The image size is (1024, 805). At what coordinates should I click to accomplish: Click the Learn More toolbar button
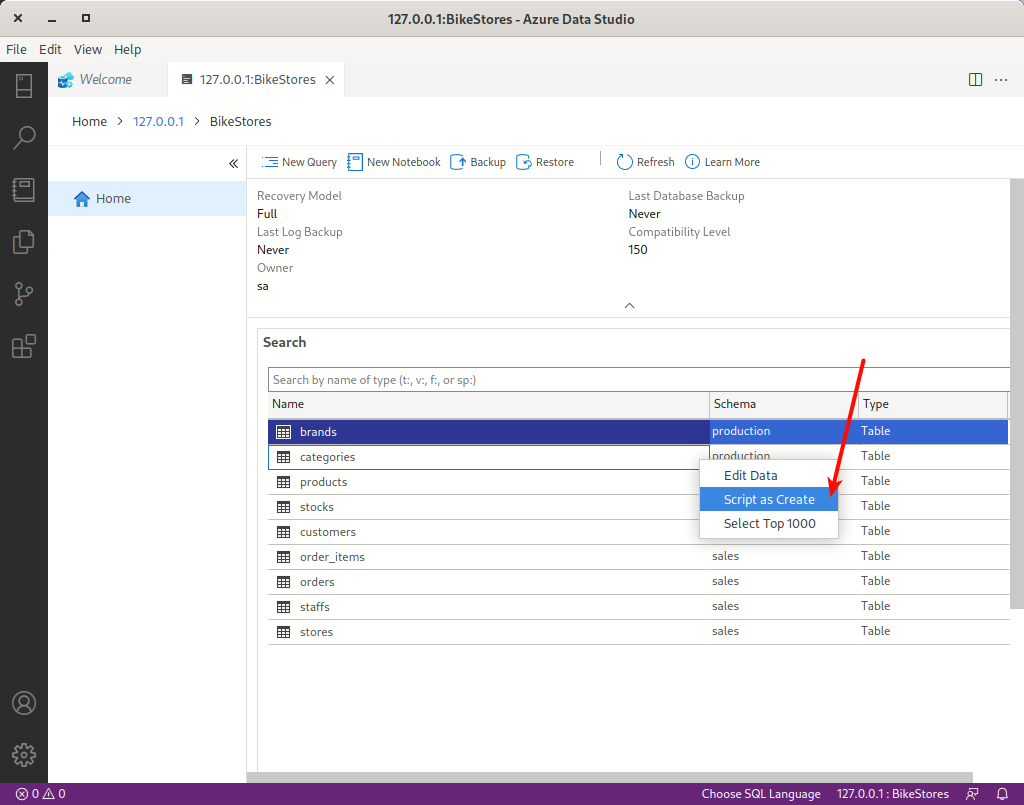tap(722, 161)
